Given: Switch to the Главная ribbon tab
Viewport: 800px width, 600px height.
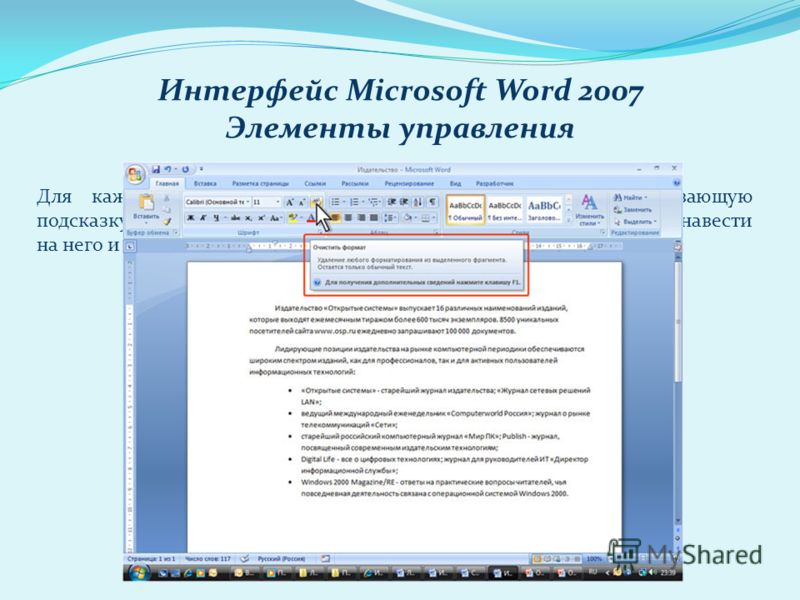Looking at the screenshot, I should [167, 184].
